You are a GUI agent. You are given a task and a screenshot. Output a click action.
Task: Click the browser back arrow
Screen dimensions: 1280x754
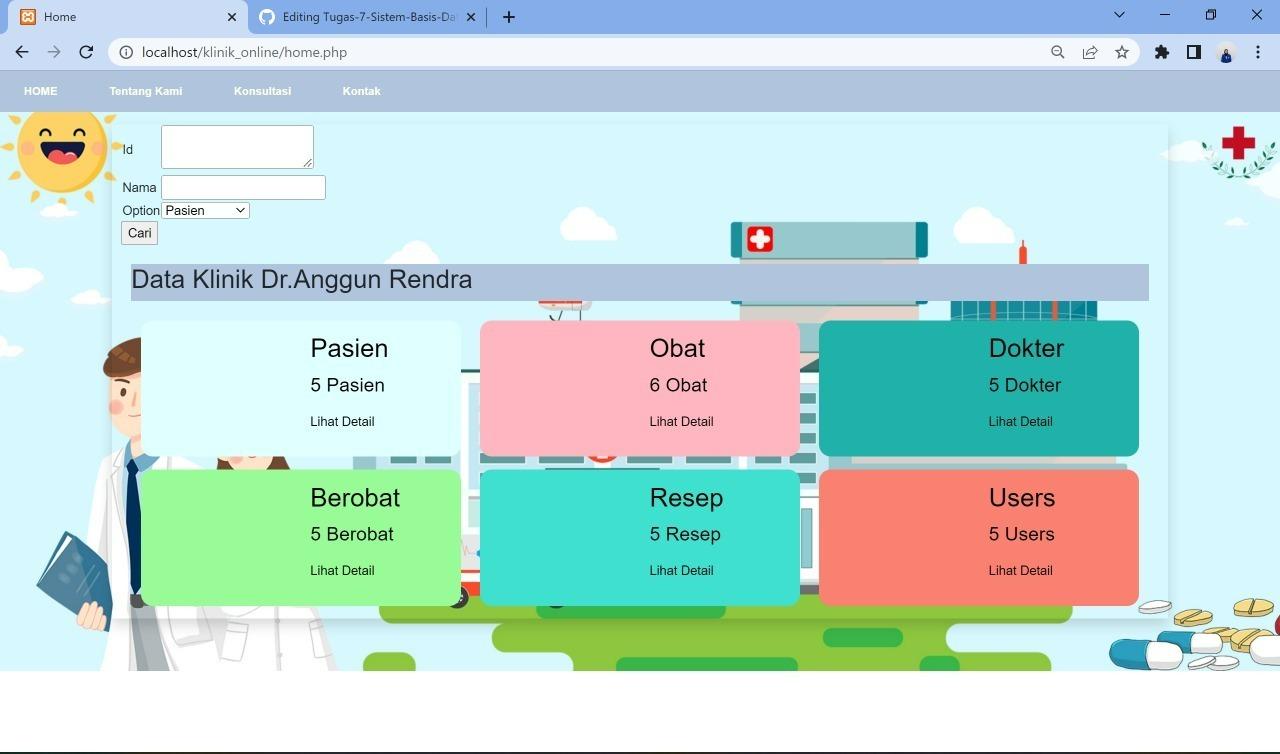point(22,52)
